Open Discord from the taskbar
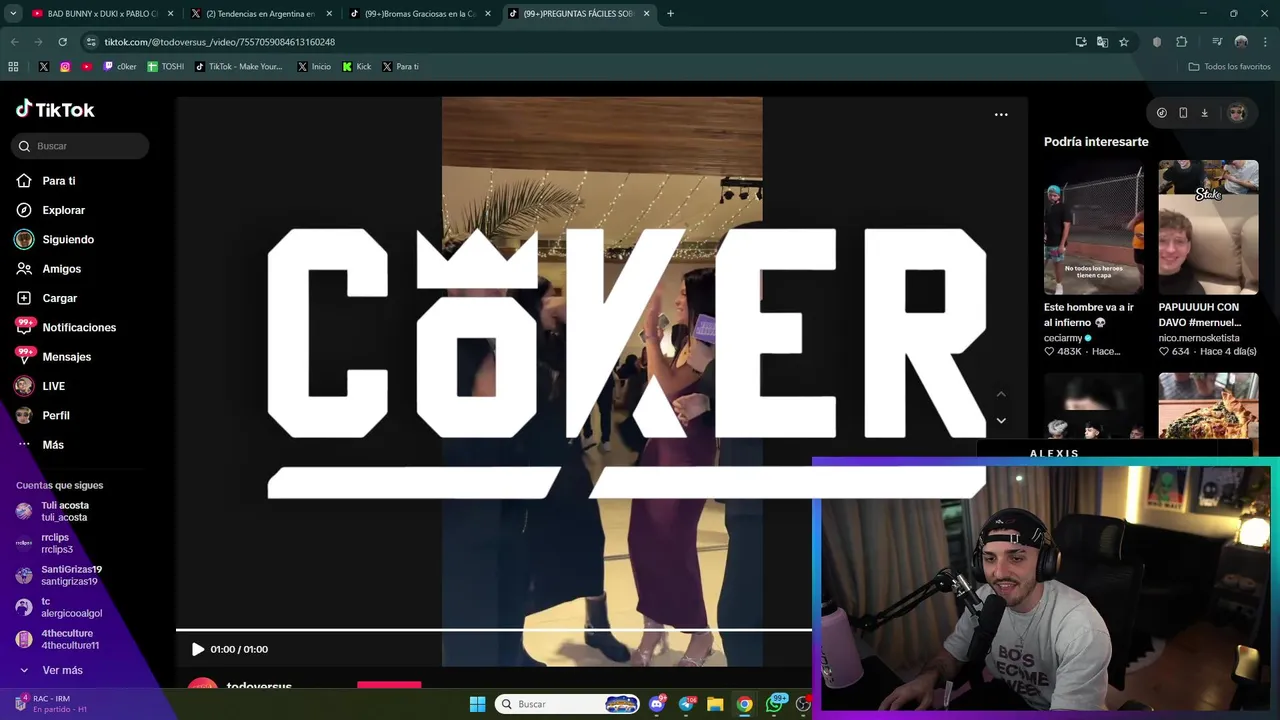 (657, 704)
